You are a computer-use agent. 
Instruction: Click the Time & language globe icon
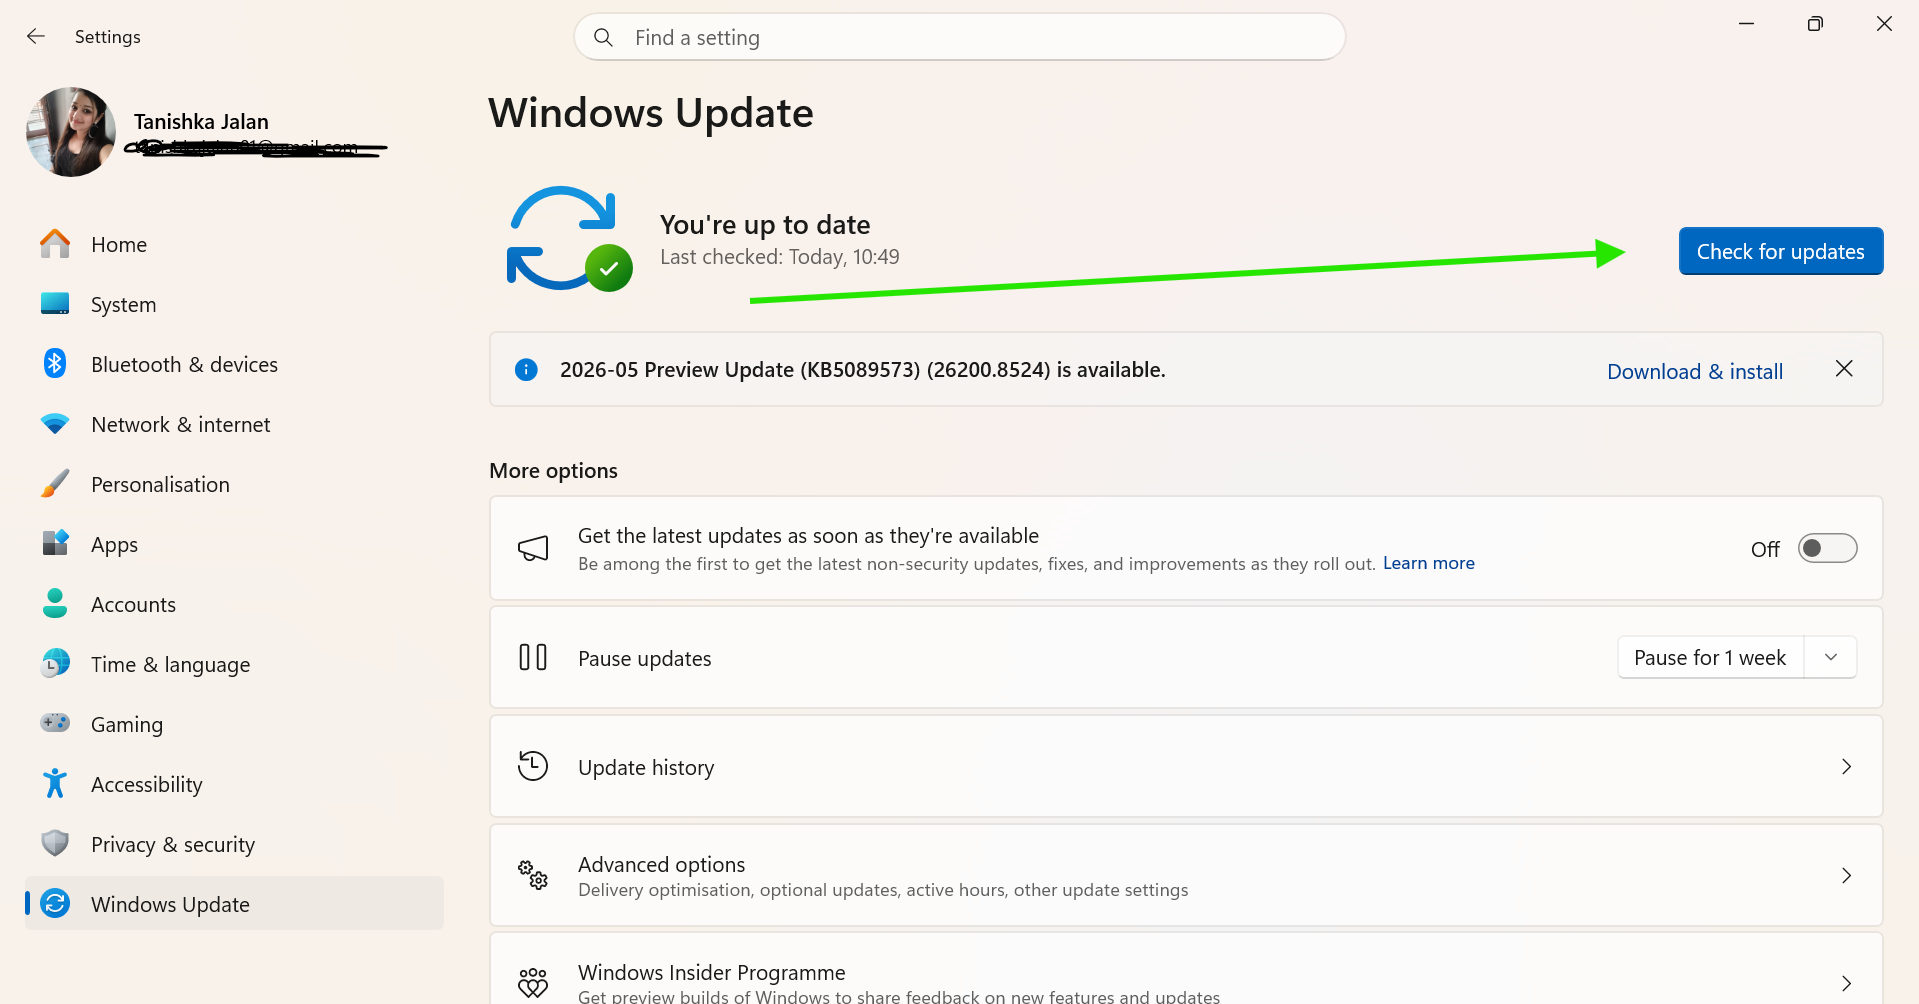[55, 663]
